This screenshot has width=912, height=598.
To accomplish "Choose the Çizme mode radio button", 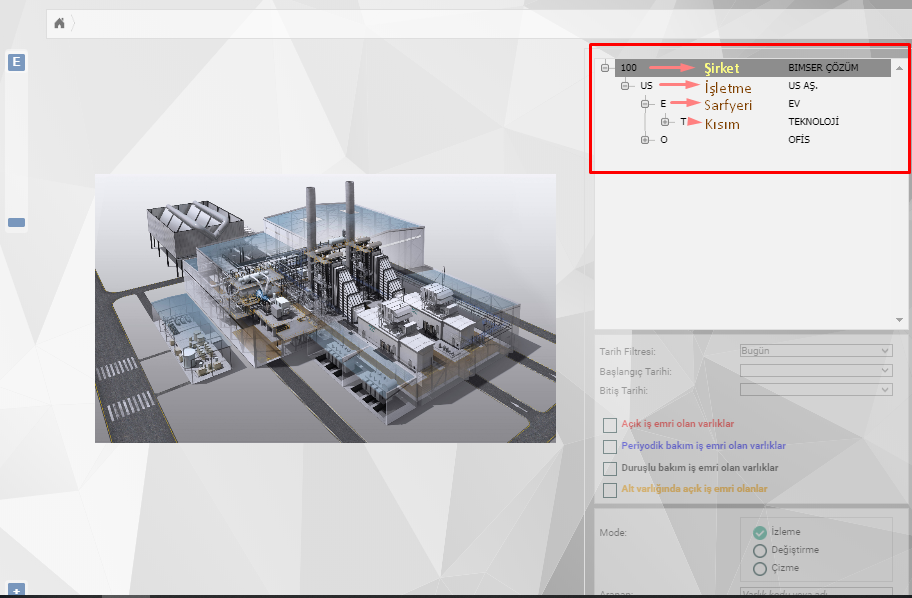I will 760,569.
